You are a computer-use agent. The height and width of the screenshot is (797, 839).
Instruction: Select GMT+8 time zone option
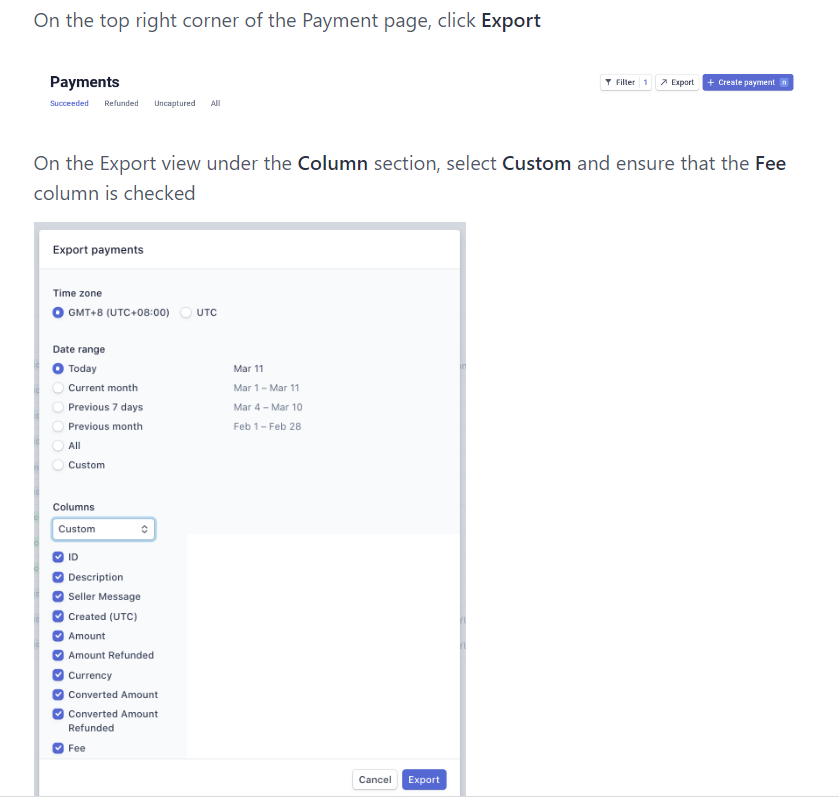click(59, 312)
